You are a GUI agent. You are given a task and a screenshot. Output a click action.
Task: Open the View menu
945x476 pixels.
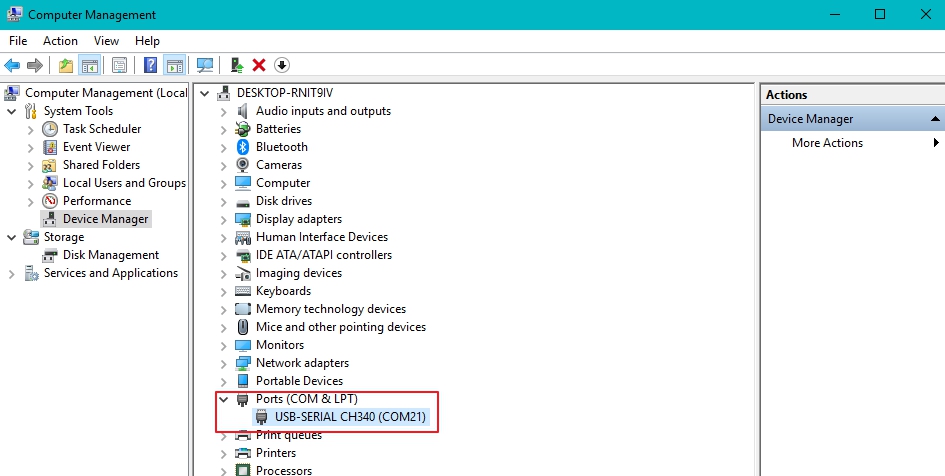pyautogui.click(x=106, y=41)
